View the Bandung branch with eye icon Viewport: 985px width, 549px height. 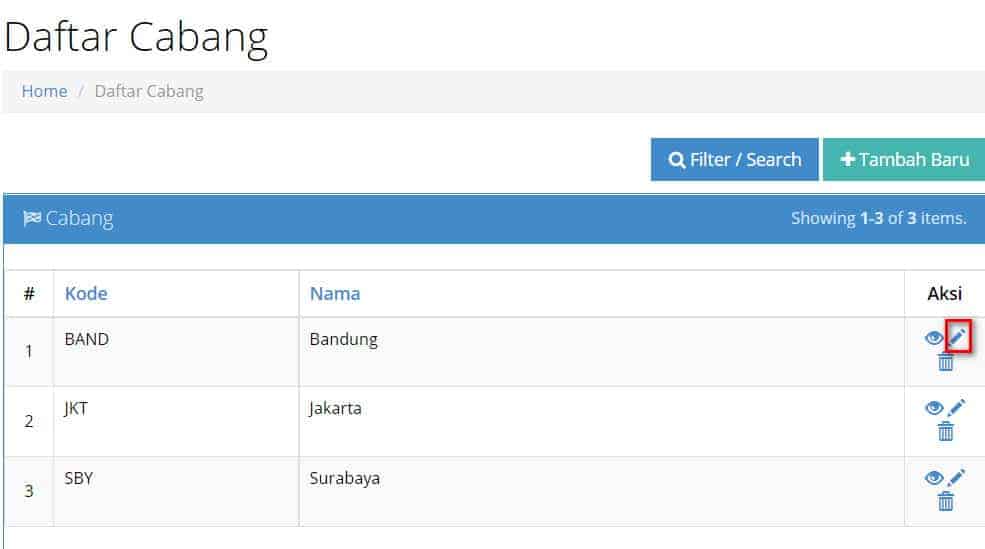point(933,338)
